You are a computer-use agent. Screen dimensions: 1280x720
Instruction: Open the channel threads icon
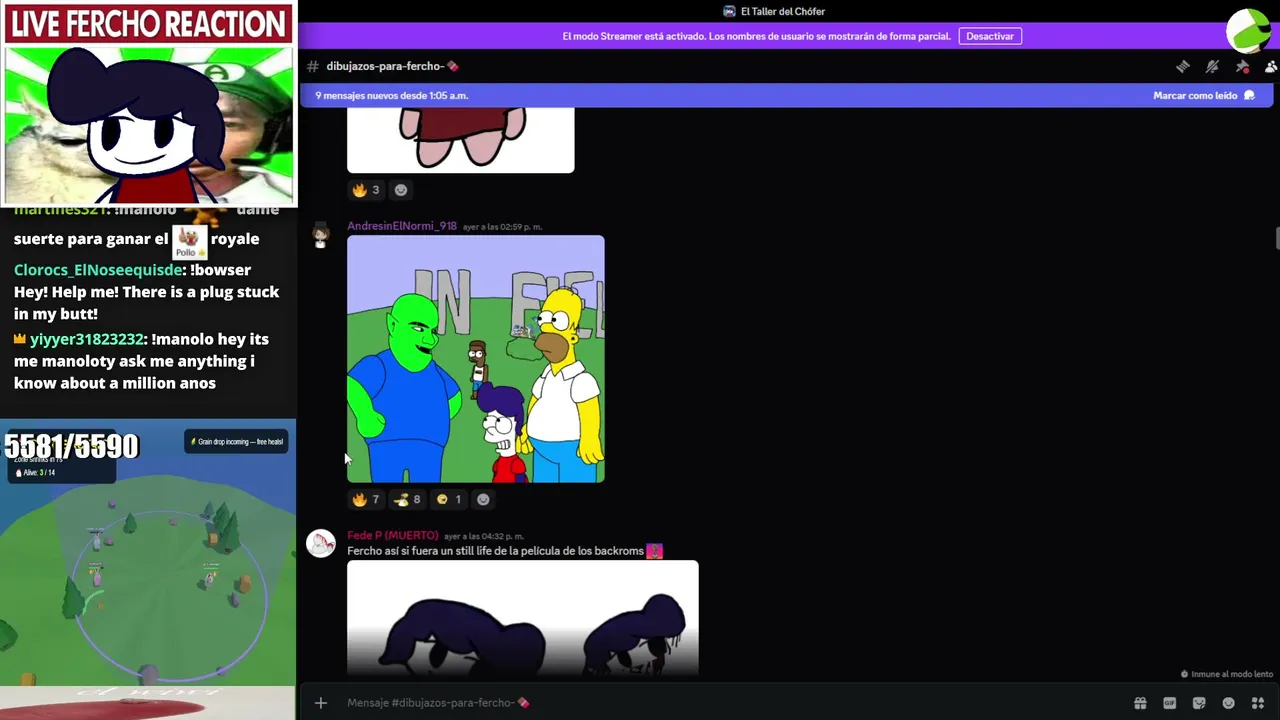click(x=1183, y=66)
